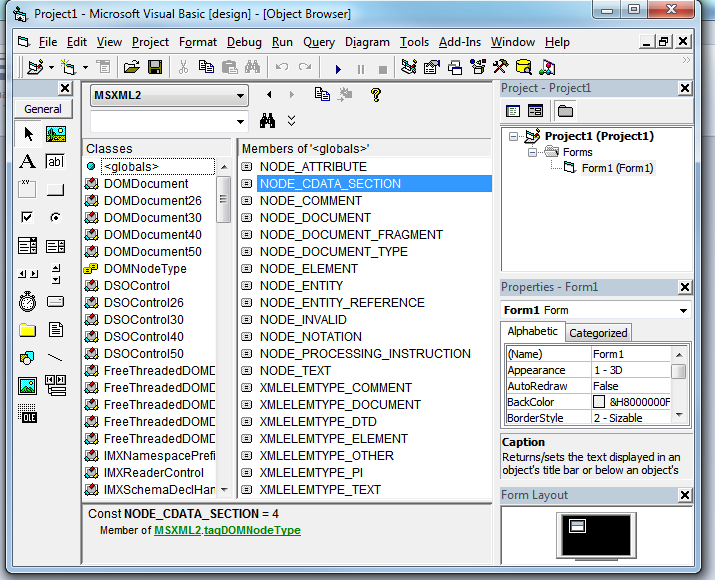Click the binoculars Search button in Object Browser
Image resolution: width=715 pixels, height=580 pixels.
[x=267, y=121]
